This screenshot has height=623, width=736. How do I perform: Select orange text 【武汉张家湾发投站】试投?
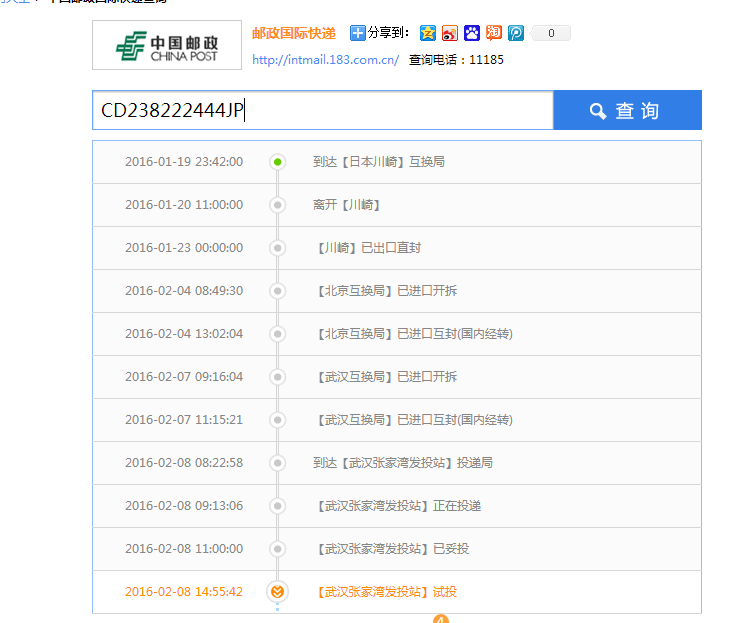(x=385, y=592)
